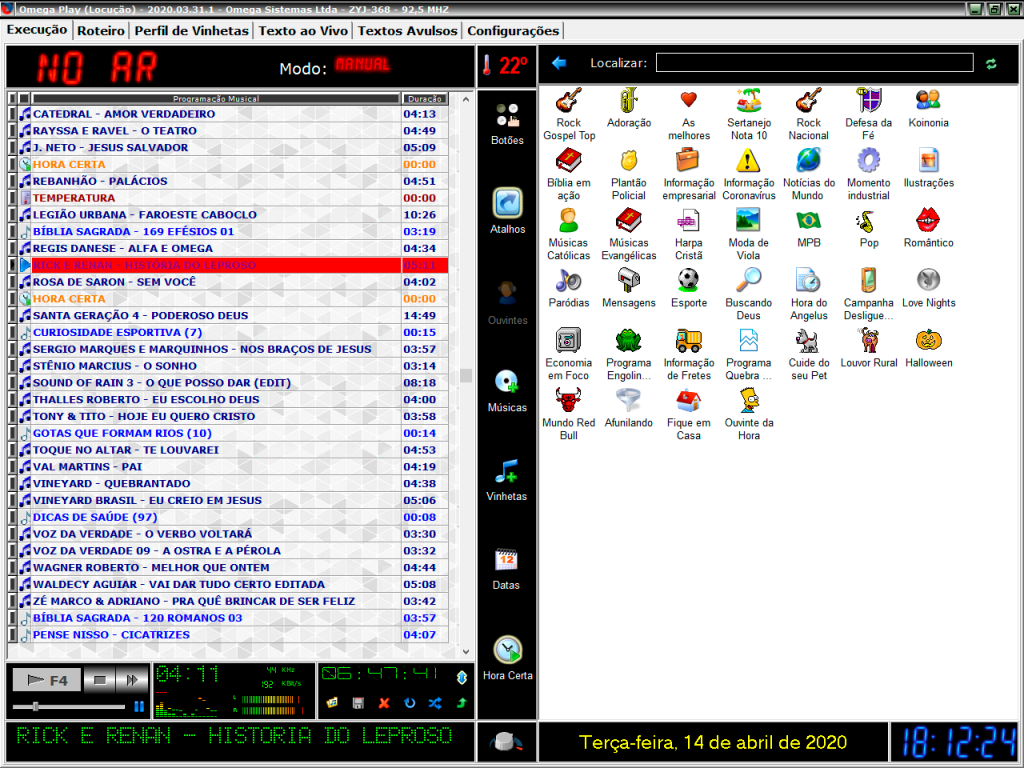Toggle shuffle for the playlist

435,704
